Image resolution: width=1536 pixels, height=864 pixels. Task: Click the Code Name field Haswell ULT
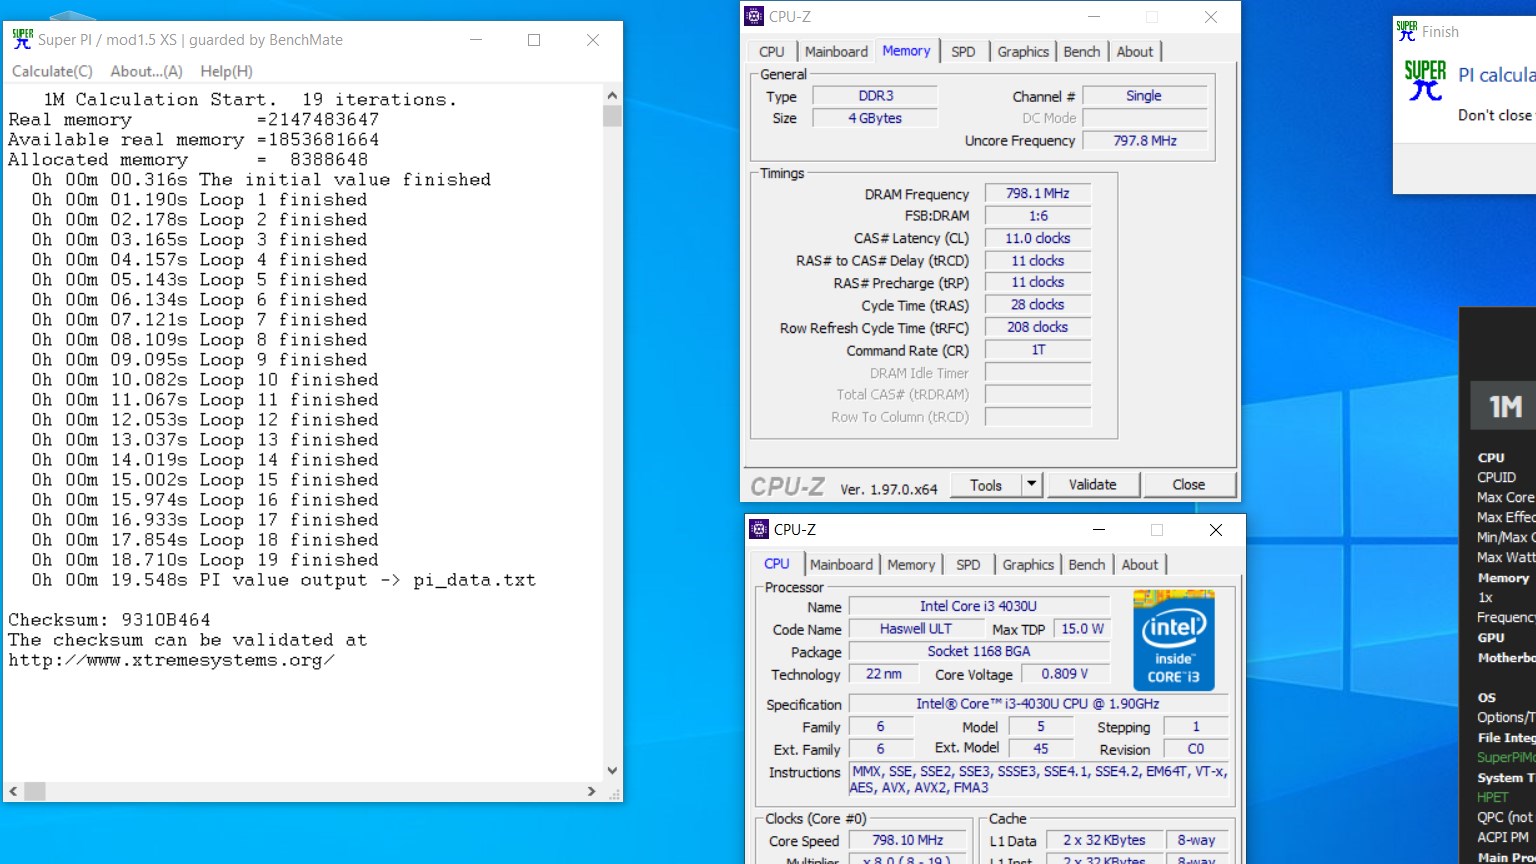coord(915,629)
